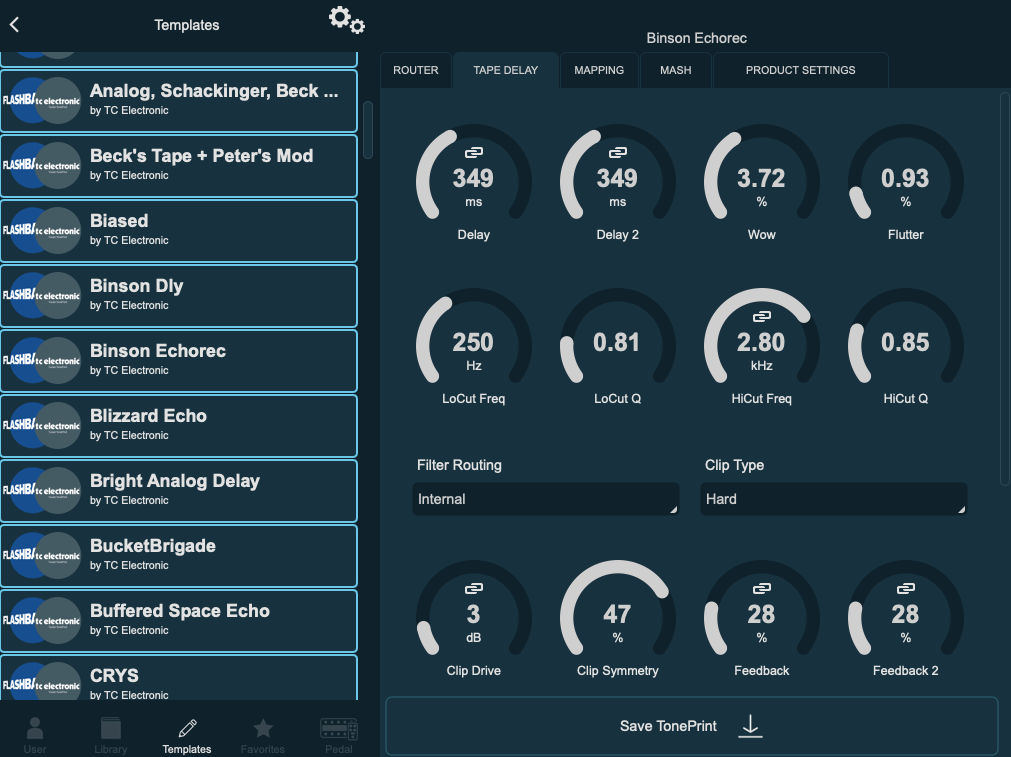
Task: Click the Binson Echorec title text
Action: click(696, 38)
